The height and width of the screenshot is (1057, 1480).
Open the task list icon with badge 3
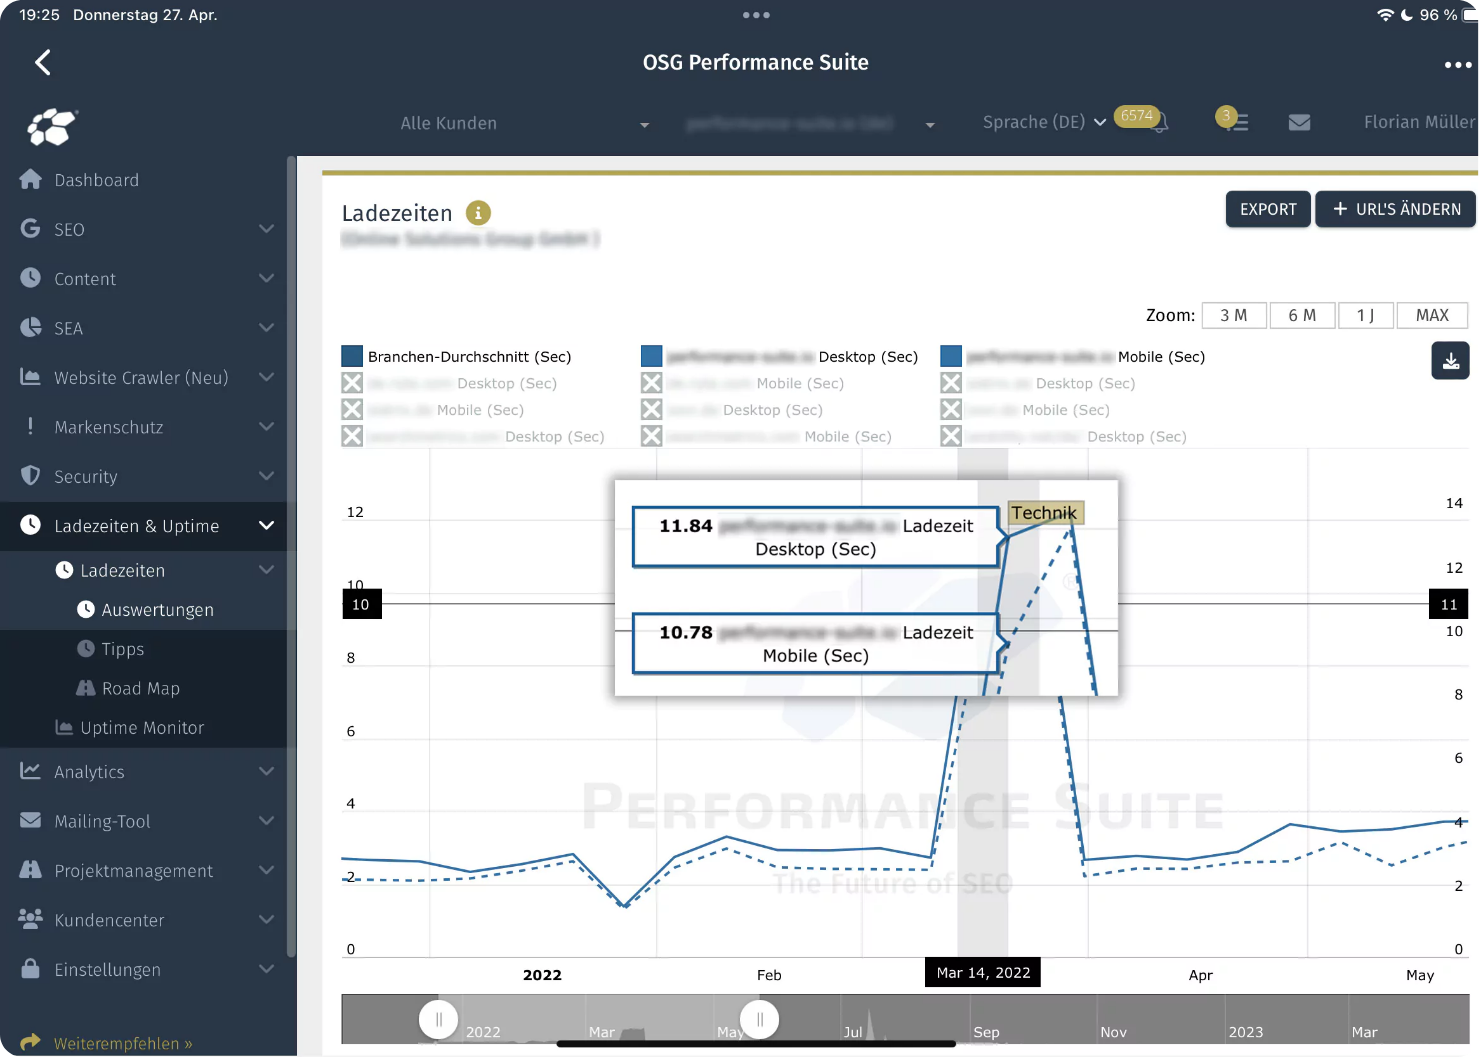(x=1236, y=122)
